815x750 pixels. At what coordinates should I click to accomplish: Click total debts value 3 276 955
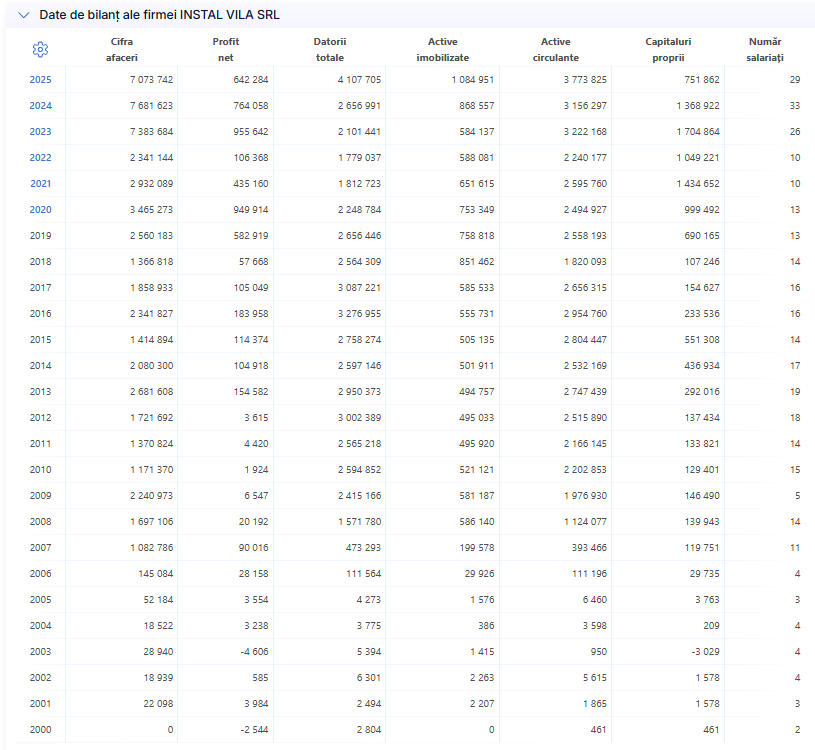pyautogui.click(x=359, y=313)
